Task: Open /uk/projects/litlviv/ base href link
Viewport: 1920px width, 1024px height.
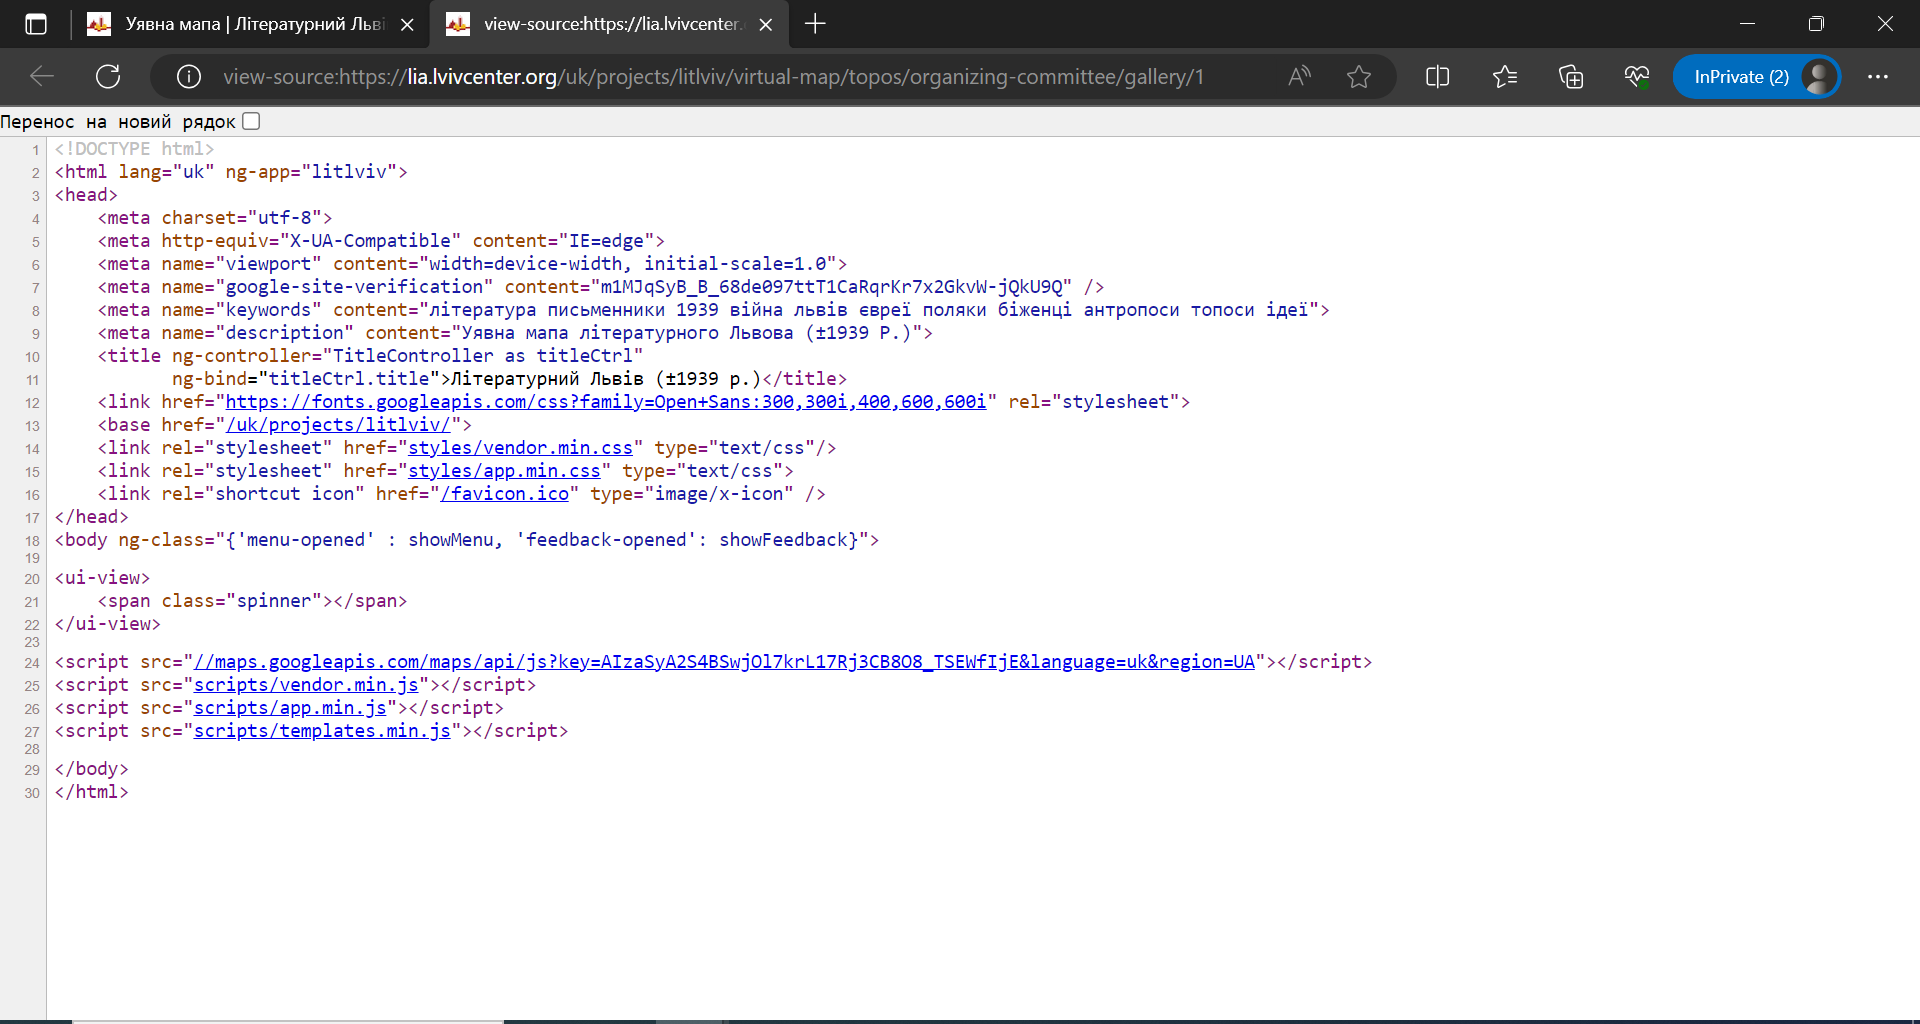Action: (338, 425)
